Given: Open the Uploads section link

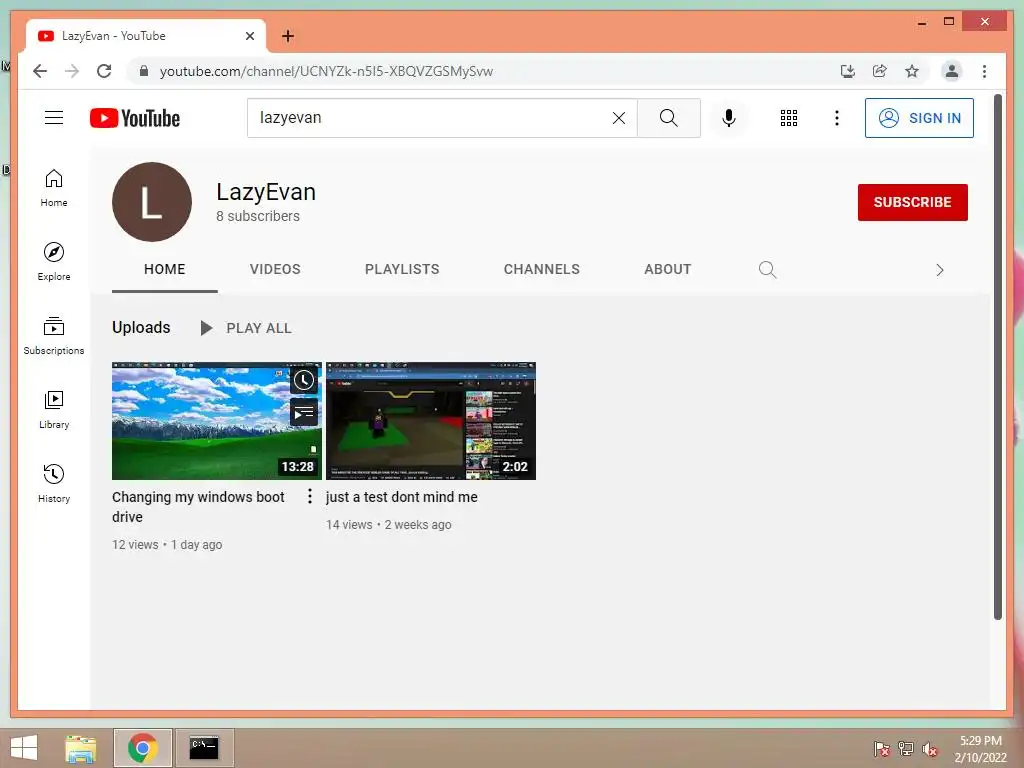Looking at the screenshot, I should [x=141, y=327].
